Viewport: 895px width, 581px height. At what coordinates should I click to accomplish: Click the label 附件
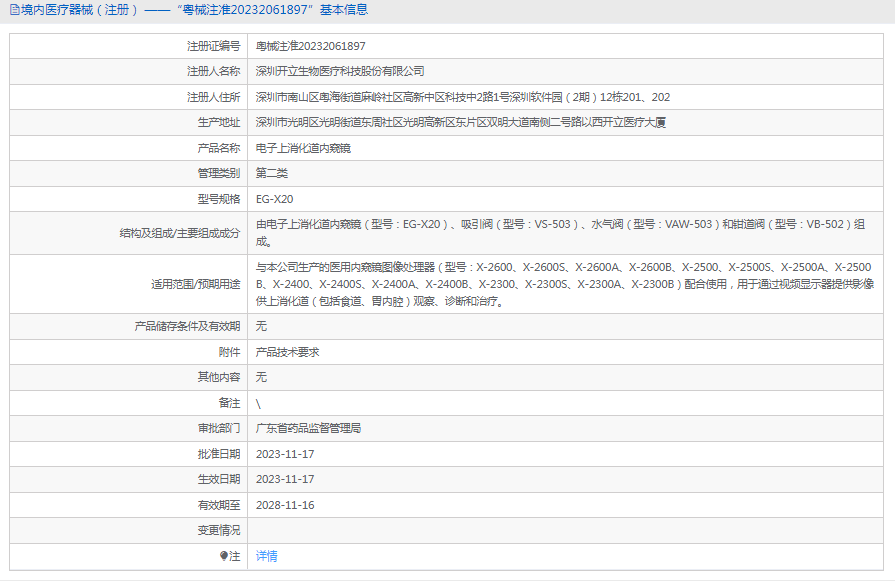[x=229, y=352]
